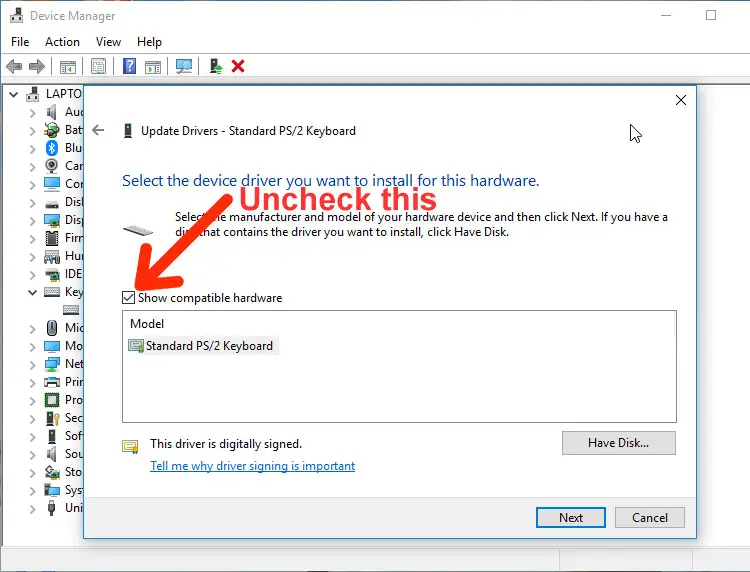Click the Next button
The image size is (750, 572).
point(571,517)
